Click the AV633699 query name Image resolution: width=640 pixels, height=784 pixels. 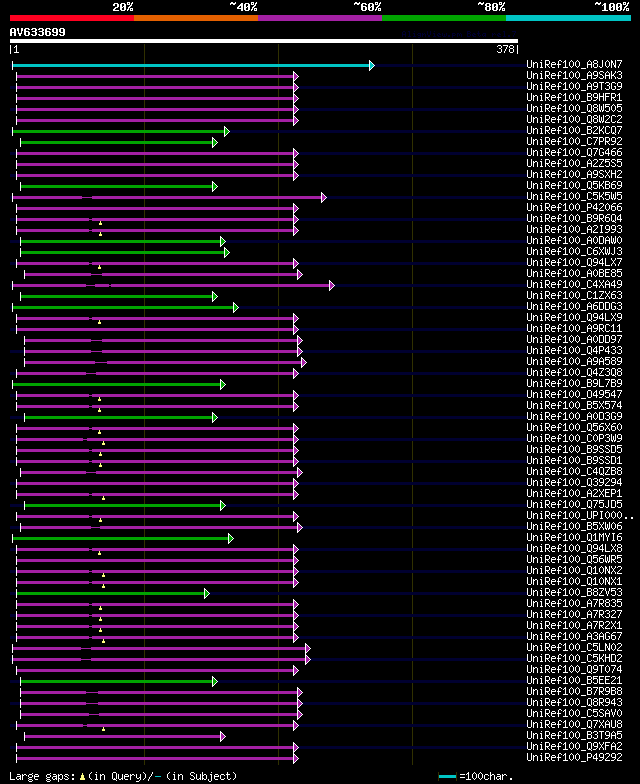[x=38, y=32]
